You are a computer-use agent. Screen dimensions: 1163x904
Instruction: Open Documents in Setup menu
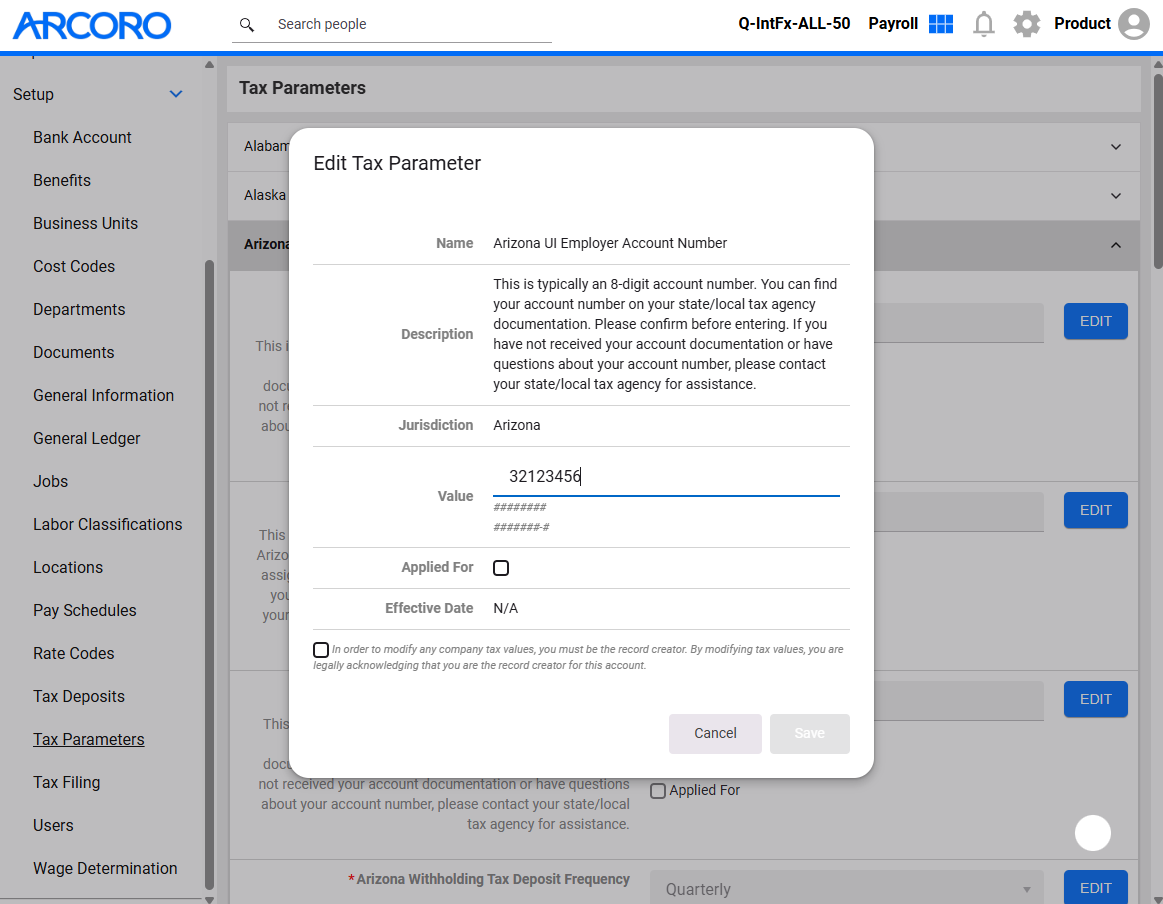click(x=73, y=352)
